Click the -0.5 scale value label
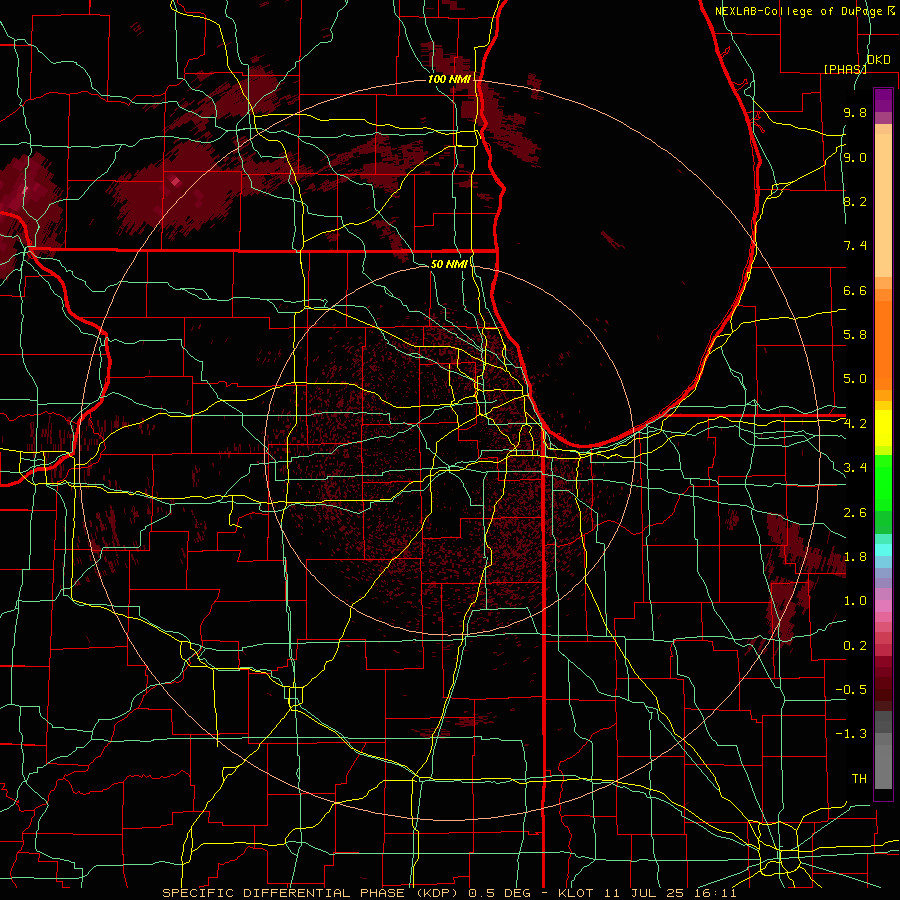This screenshot has width=900, height=900. pyautogui.click(x=851, y=690)
